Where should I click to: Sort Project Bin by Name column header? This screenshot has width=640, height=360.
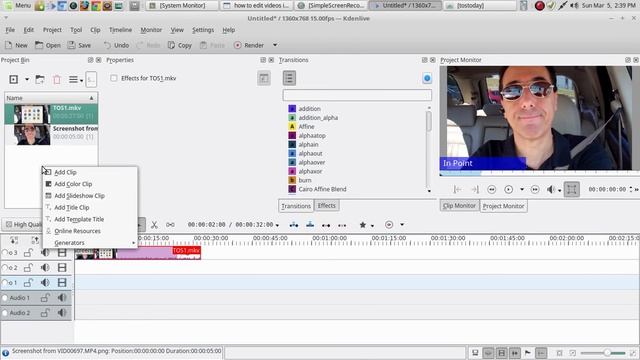click(51, 98)
